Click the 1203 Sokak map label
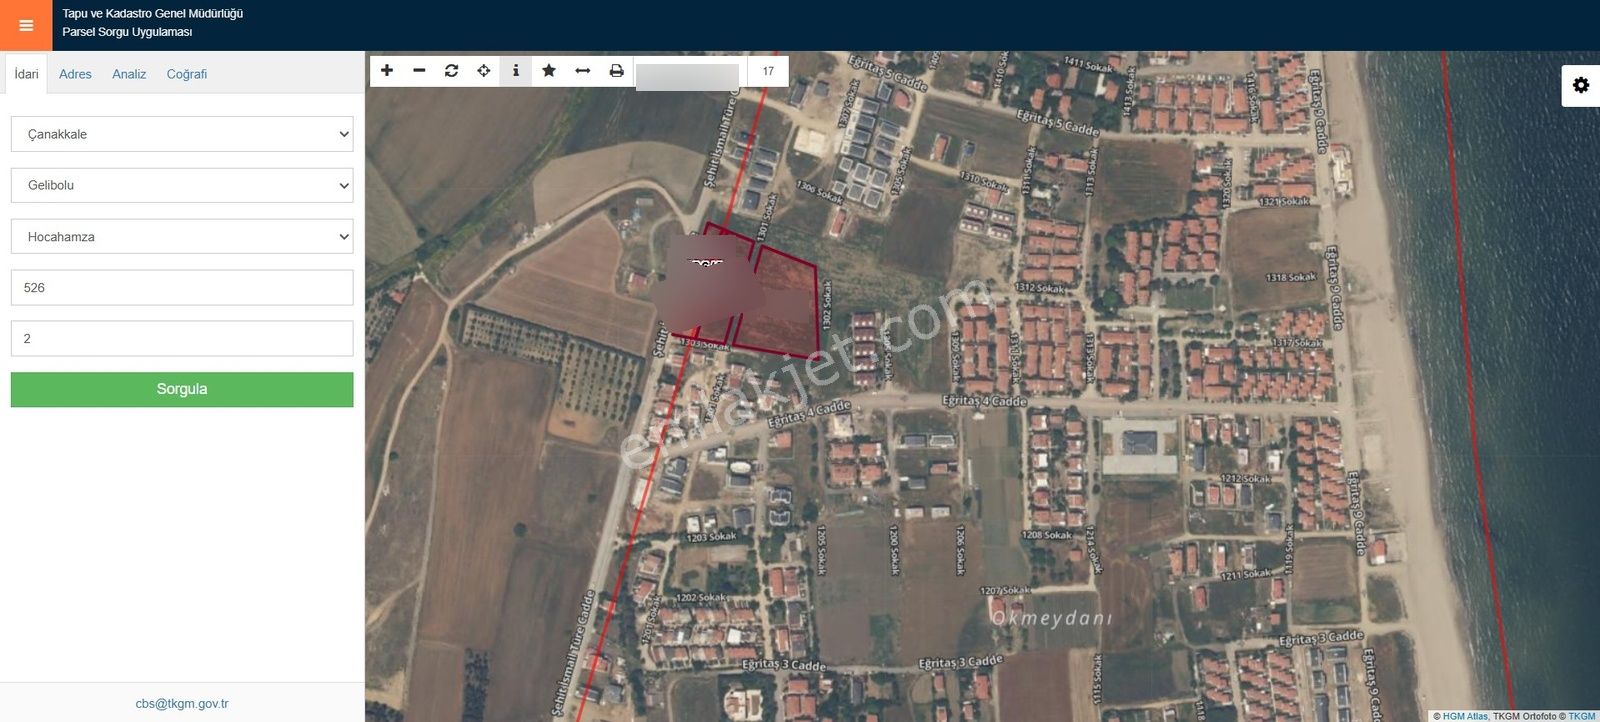1600x722 pixels. click(711, 537)
